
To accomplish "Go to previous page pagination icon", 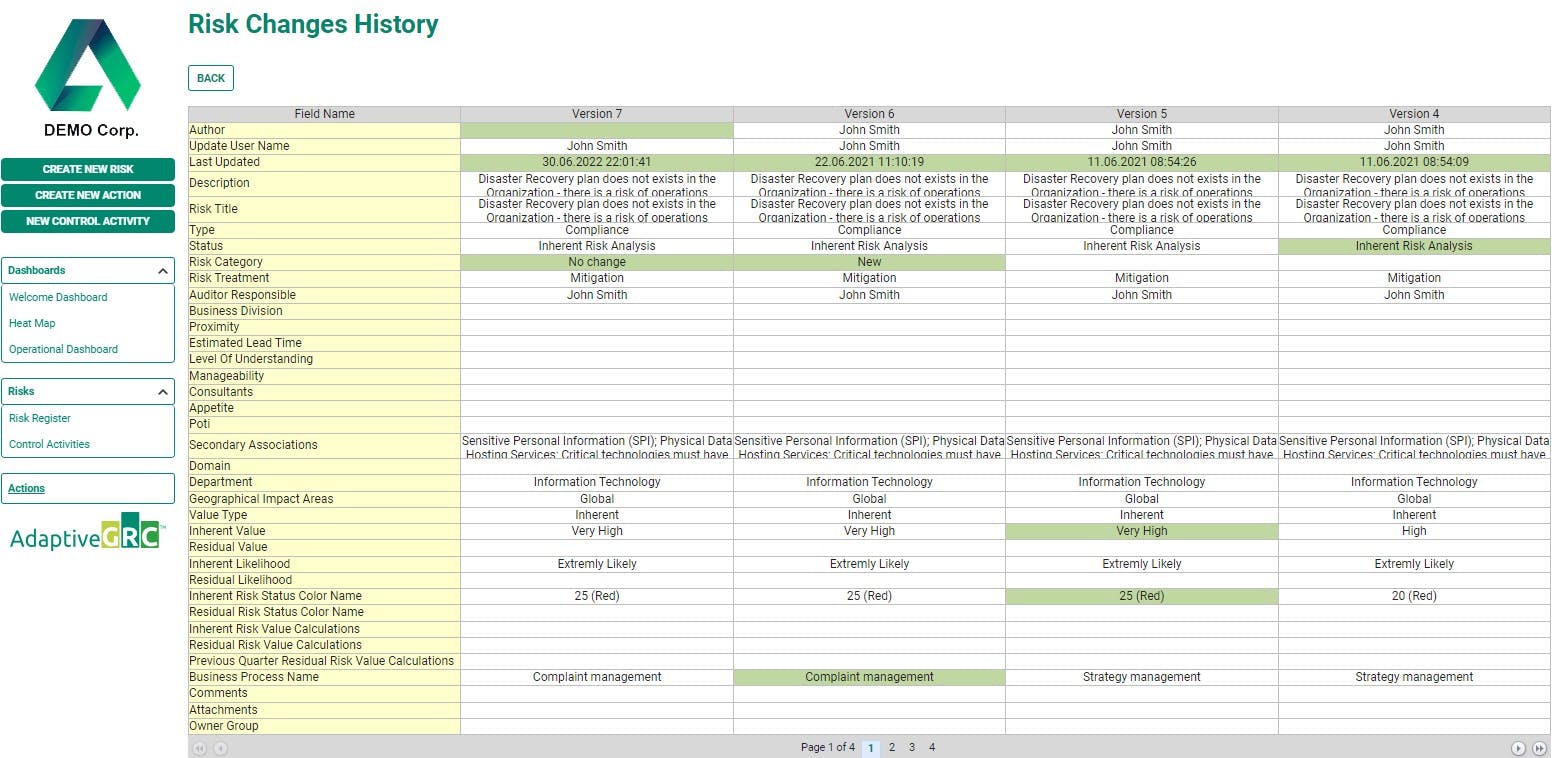I will pos(220,748).
